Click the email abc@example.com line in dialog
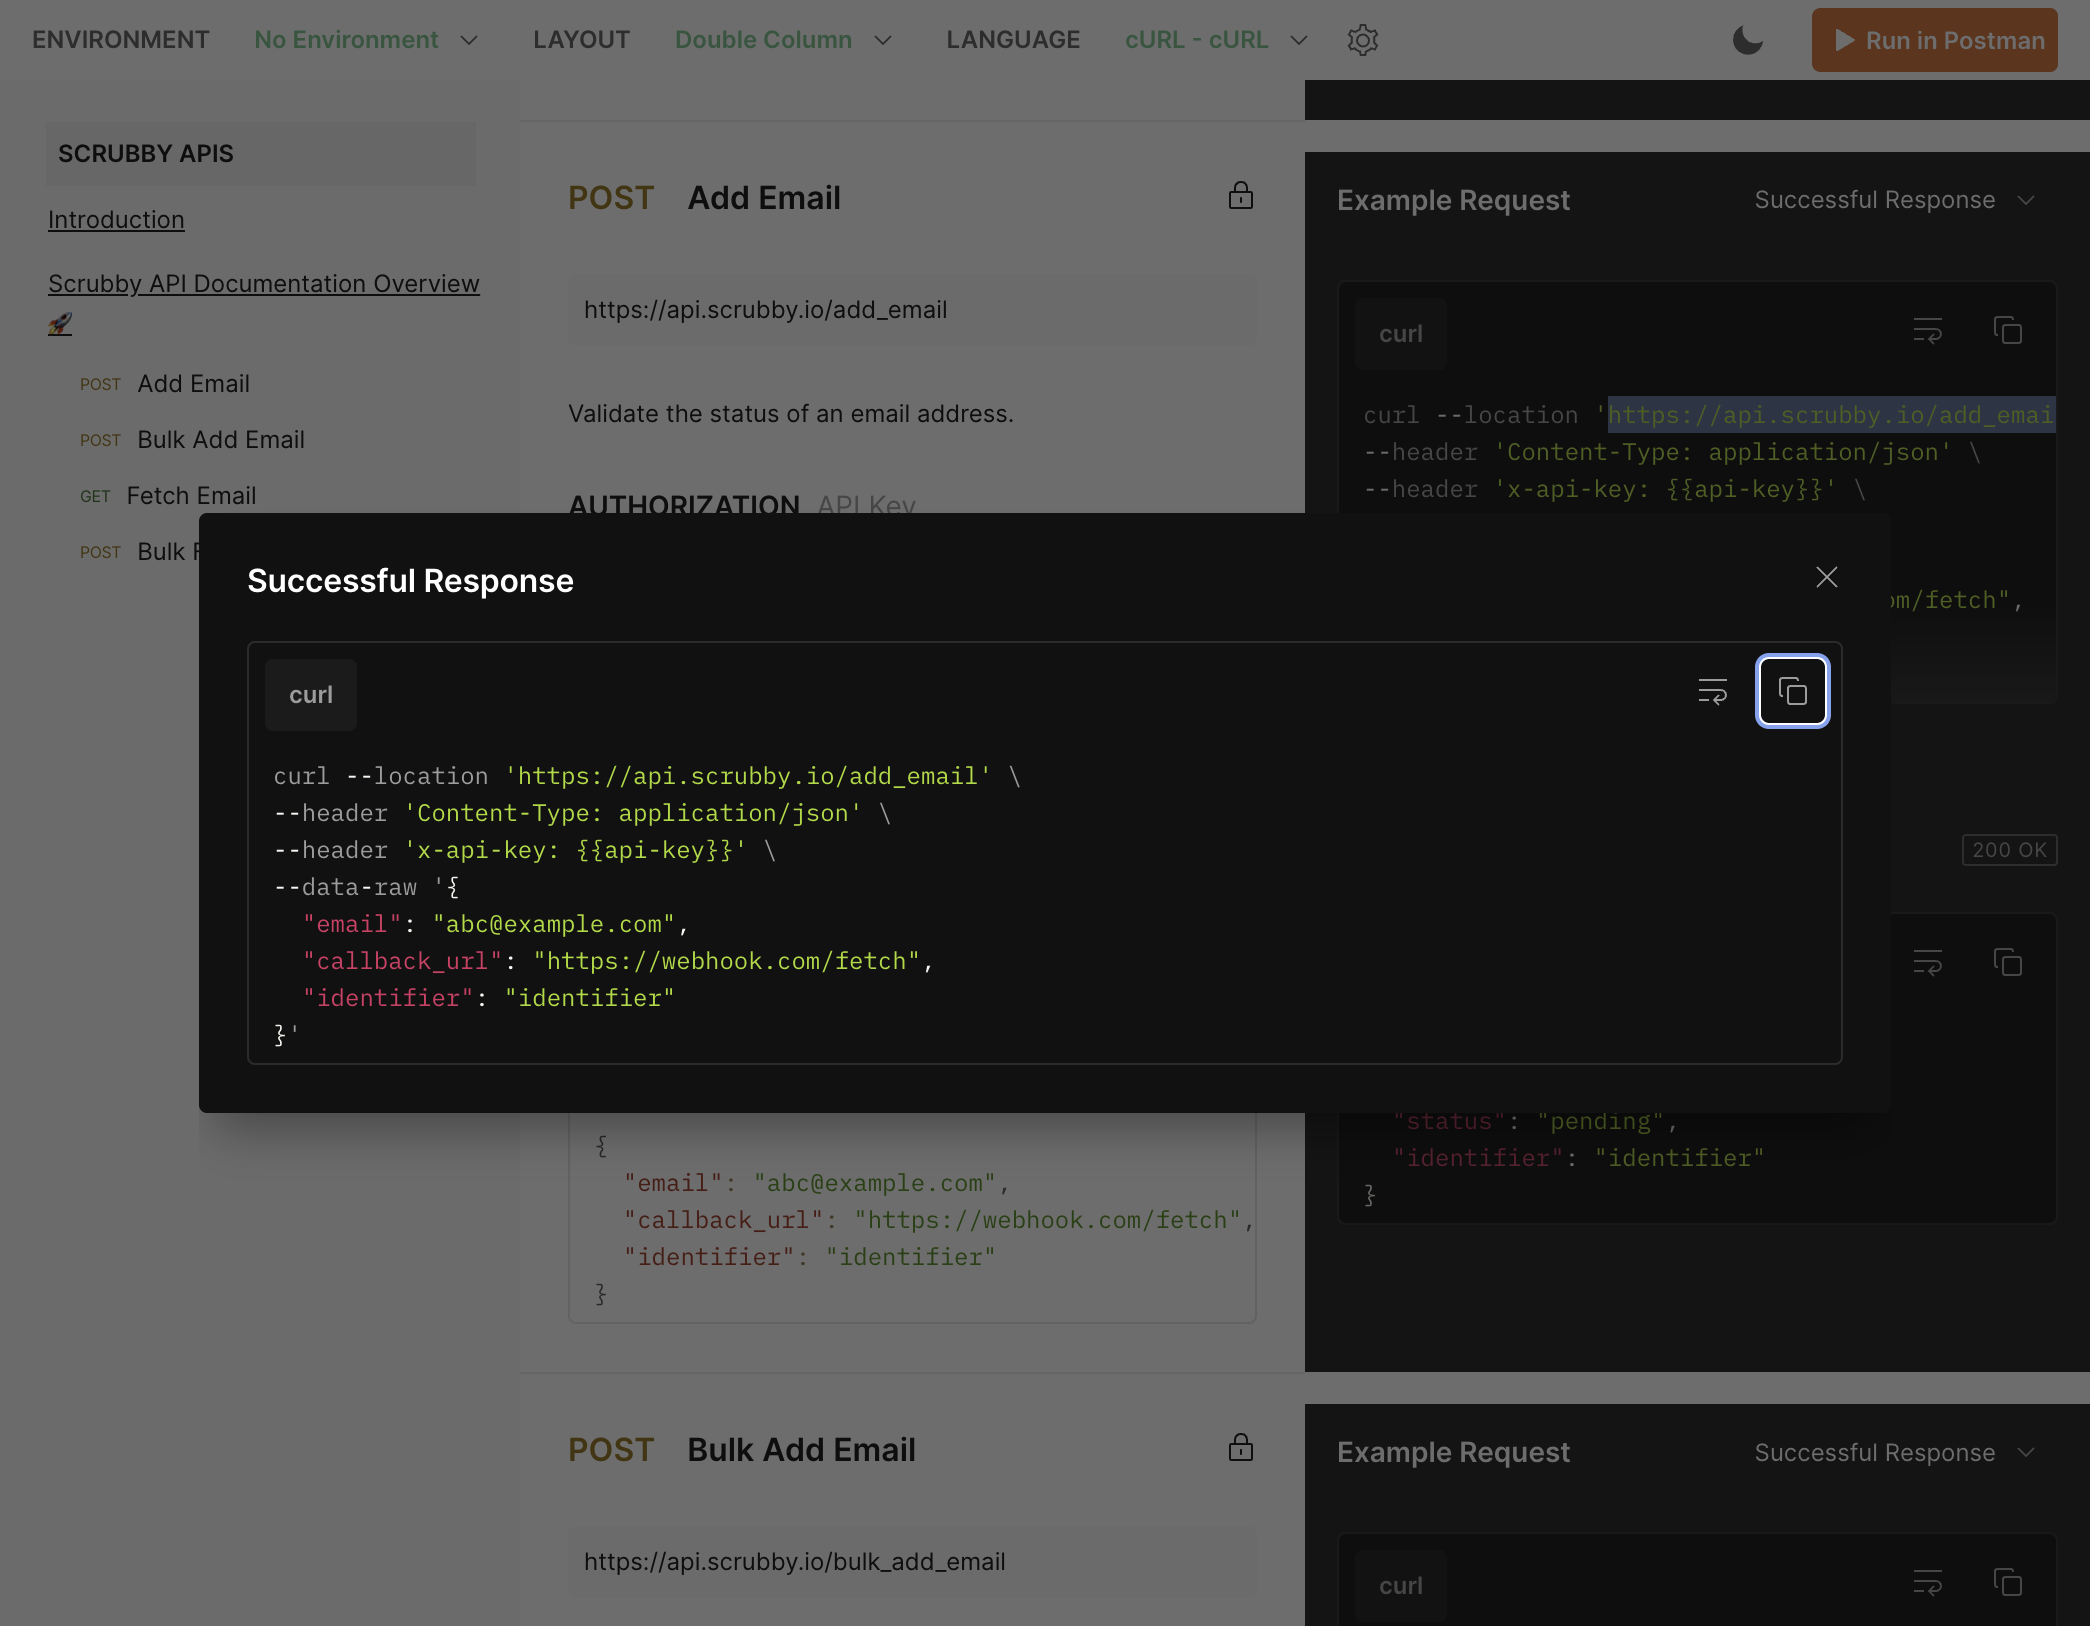Image resolution: width=2090 pixels, height=1626 pixels. point(495,924)
